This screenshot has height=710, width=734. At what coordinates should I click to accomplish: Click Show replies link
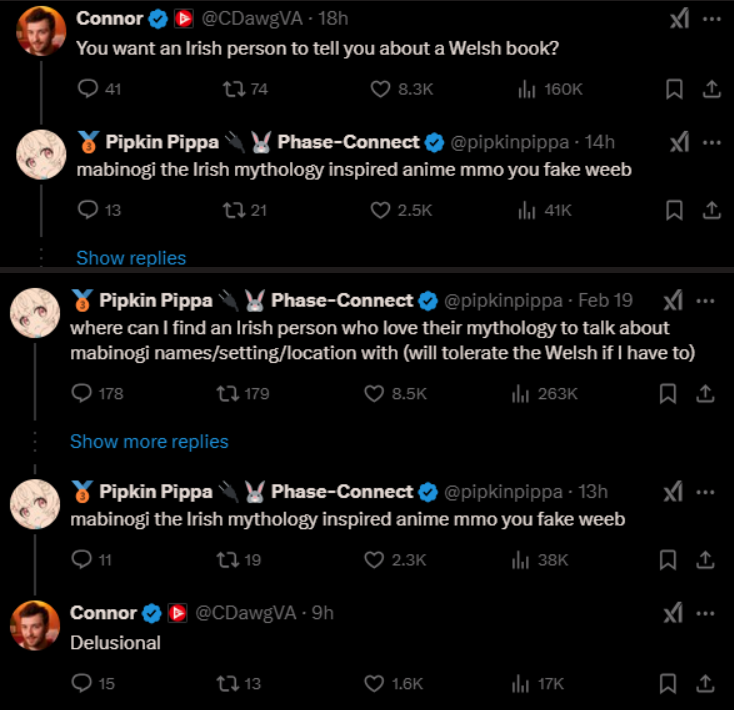[x=131, y=258]
